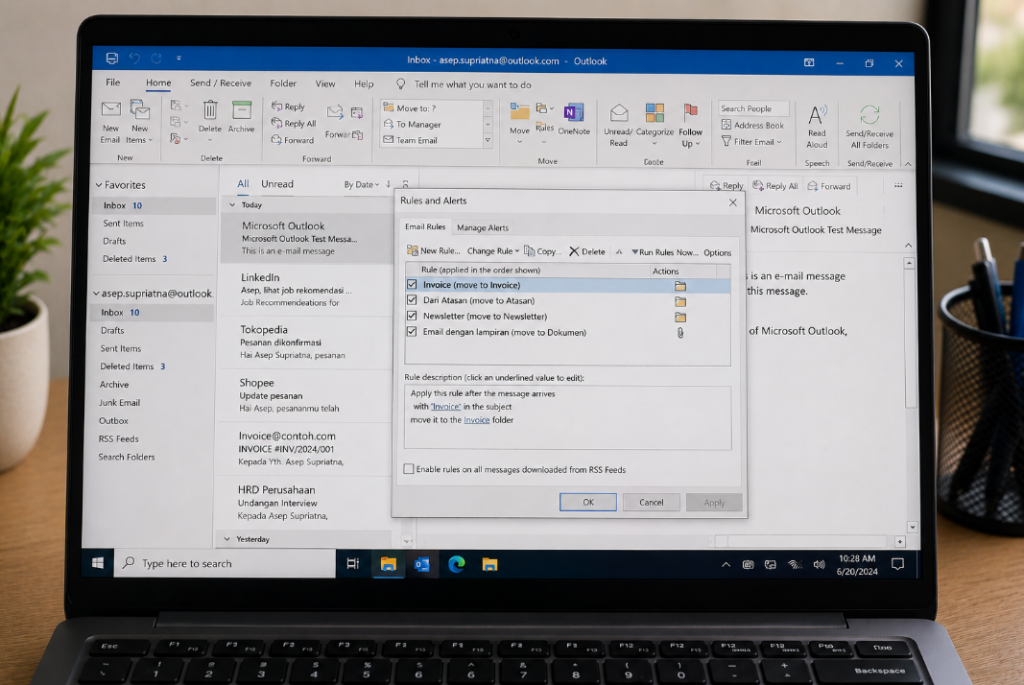Click the Type here to search box

pyautogui.click(x=225, y=564)
